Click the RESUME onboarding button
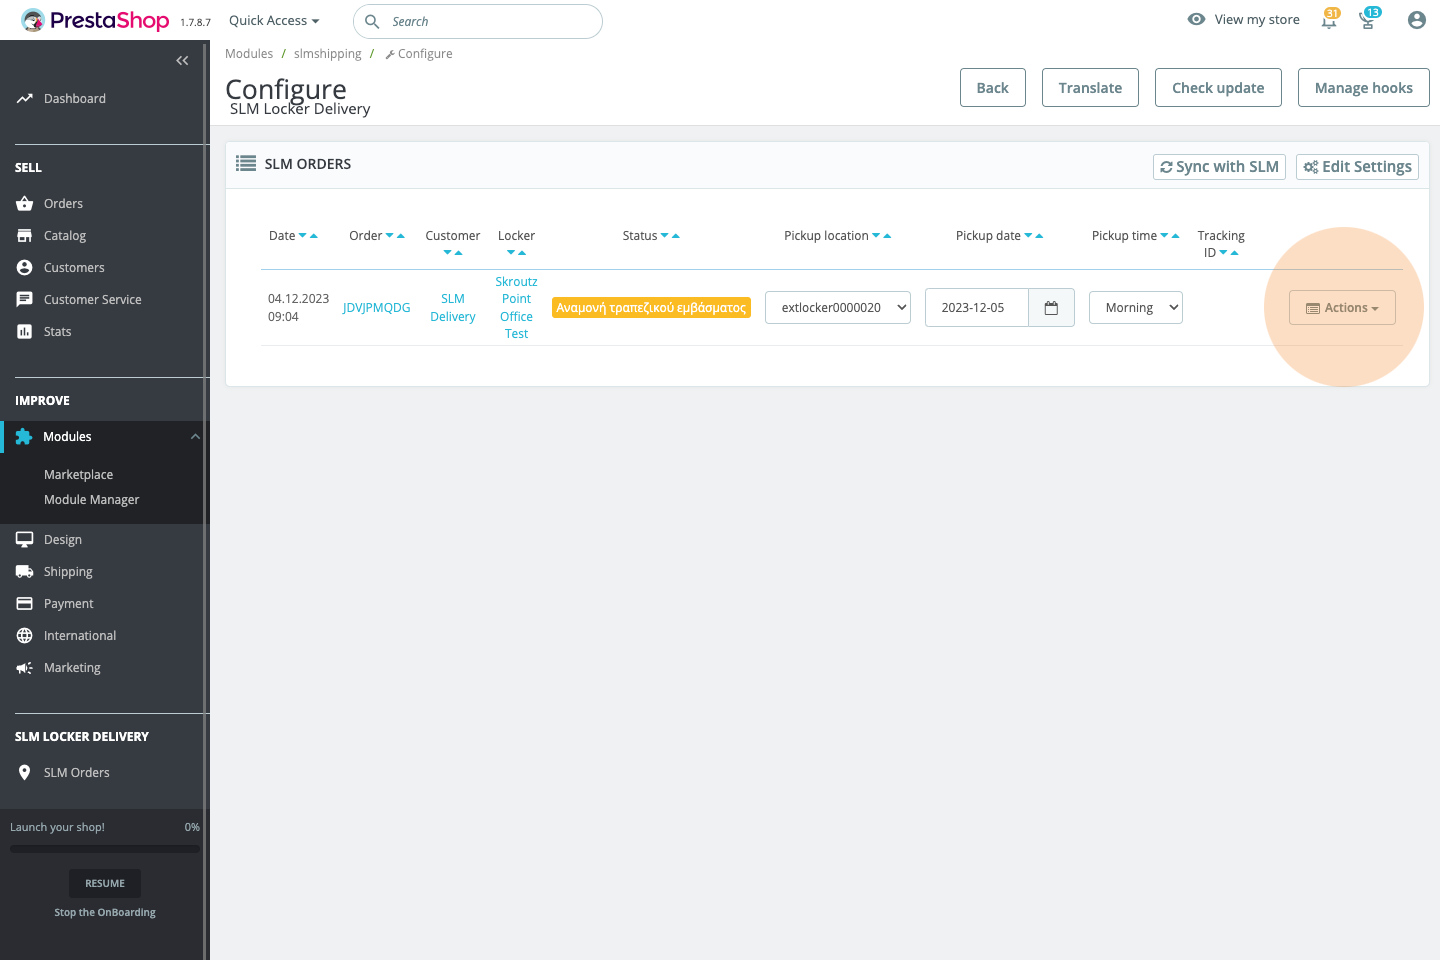 105,884
